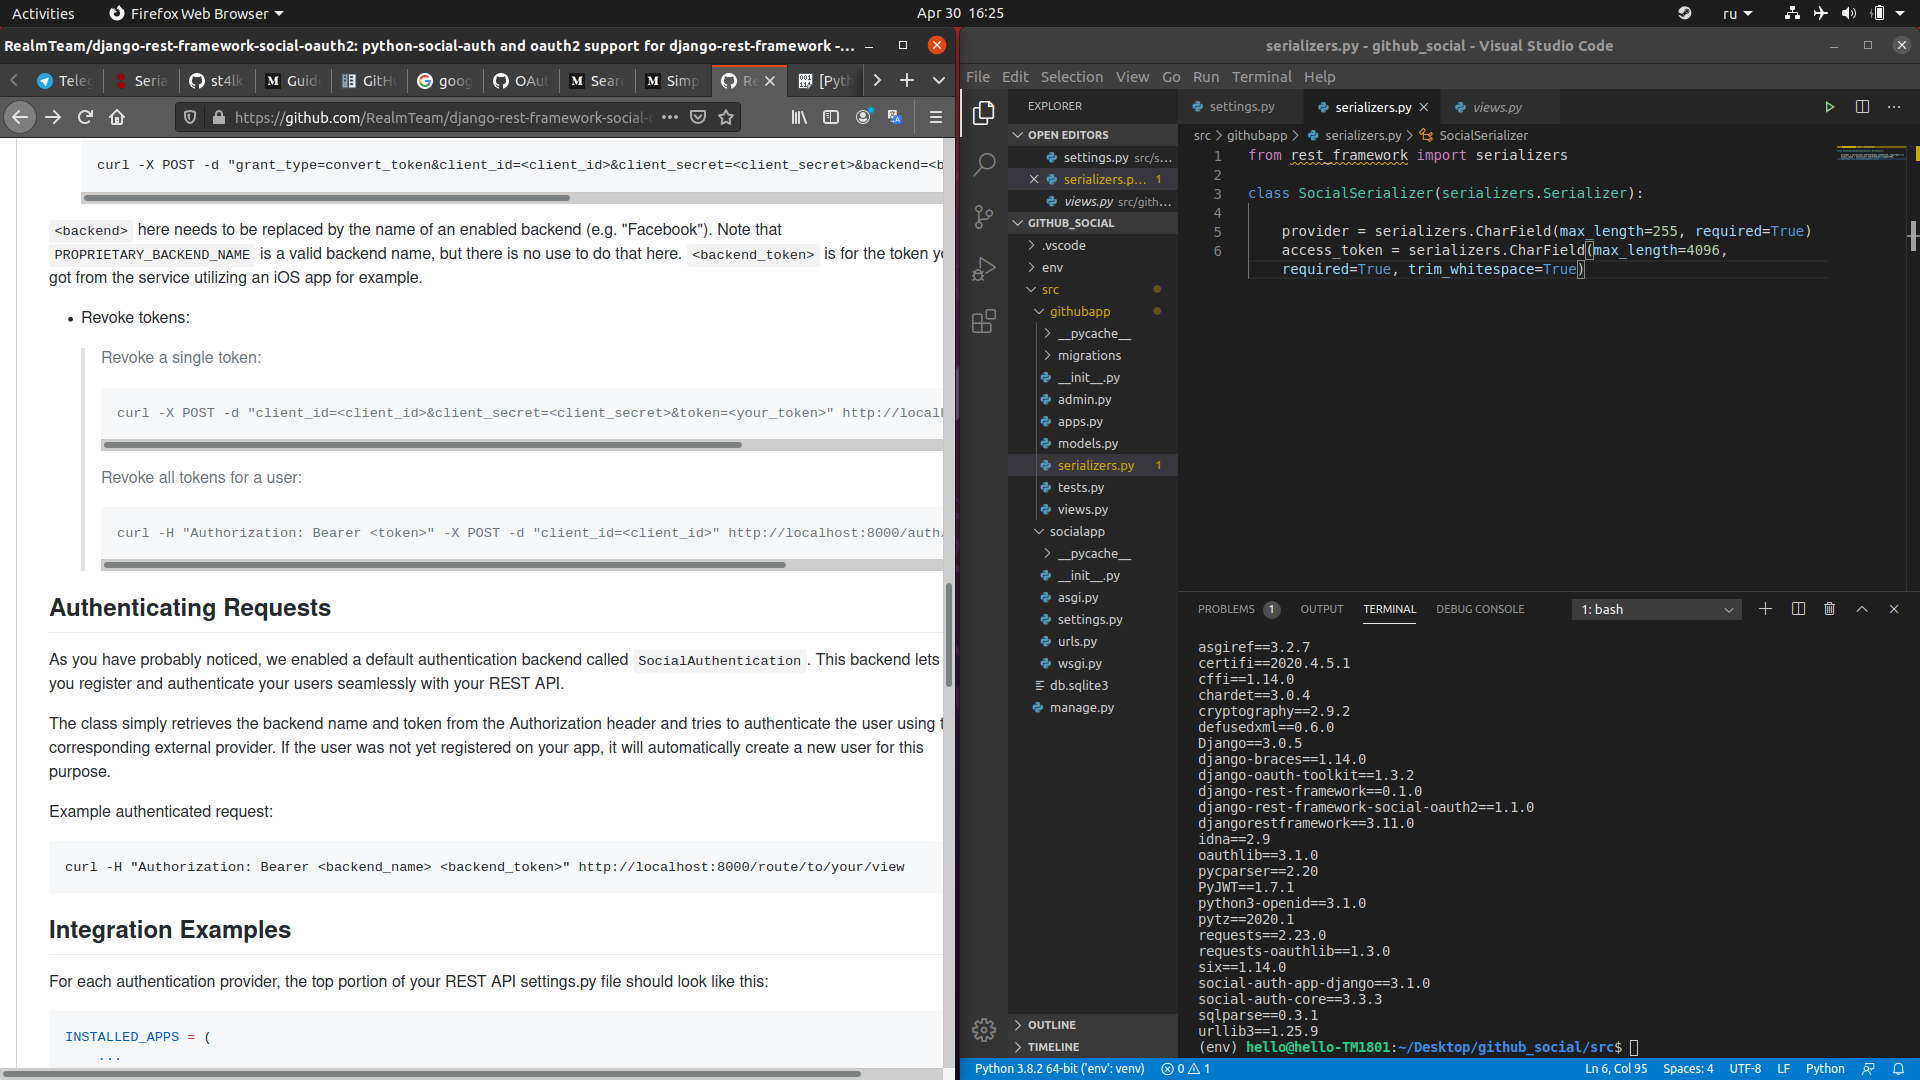
Task: Click the Firefox back arrow button
Action: [20, 117]
